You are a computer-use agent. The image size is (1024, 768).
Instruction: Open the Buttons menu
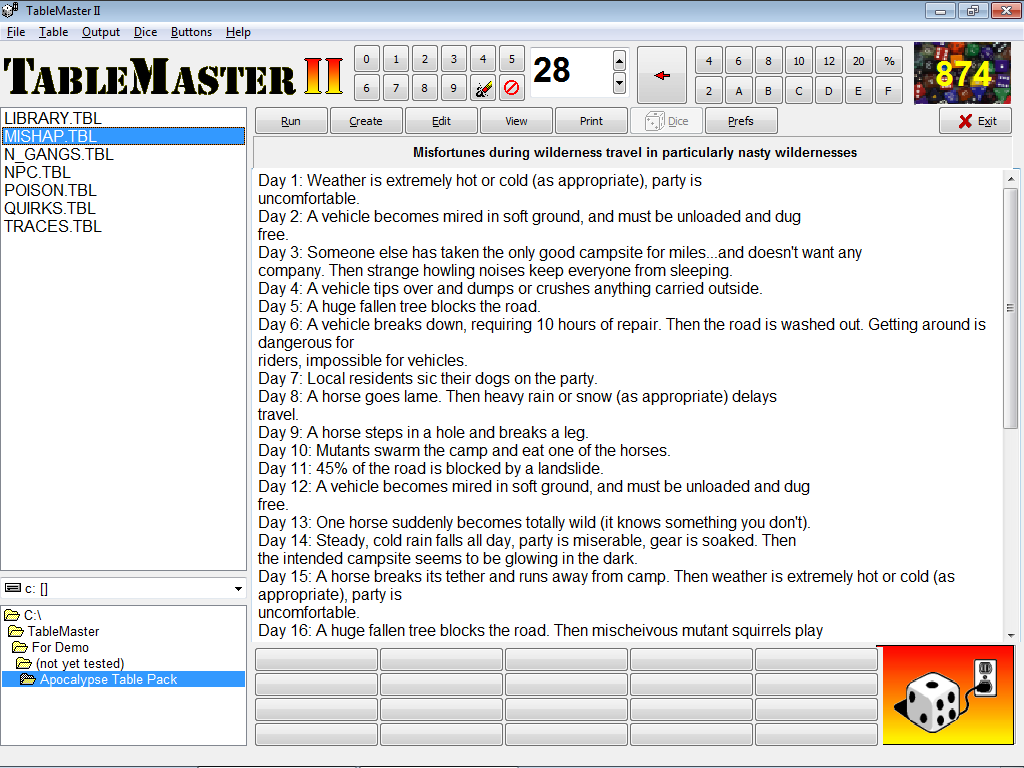[191, 32]
